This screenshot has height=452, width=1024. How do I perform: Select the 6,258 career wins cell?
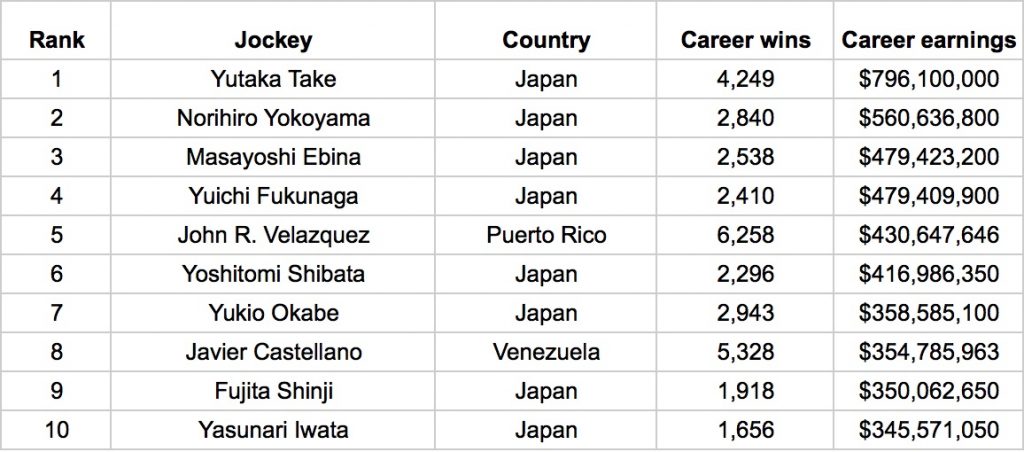click(x=745, y=235)
